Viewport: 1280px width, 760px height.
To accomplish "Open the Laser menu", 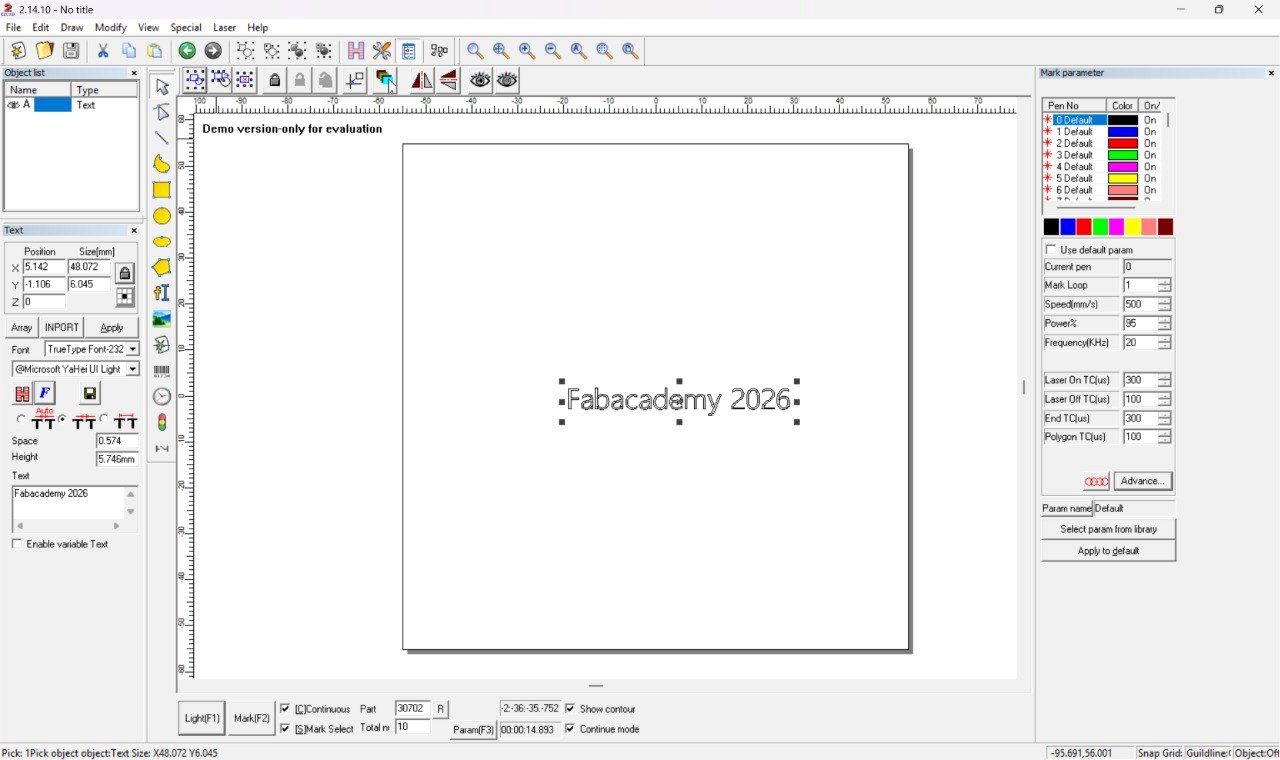I will (x=224, y=27).
